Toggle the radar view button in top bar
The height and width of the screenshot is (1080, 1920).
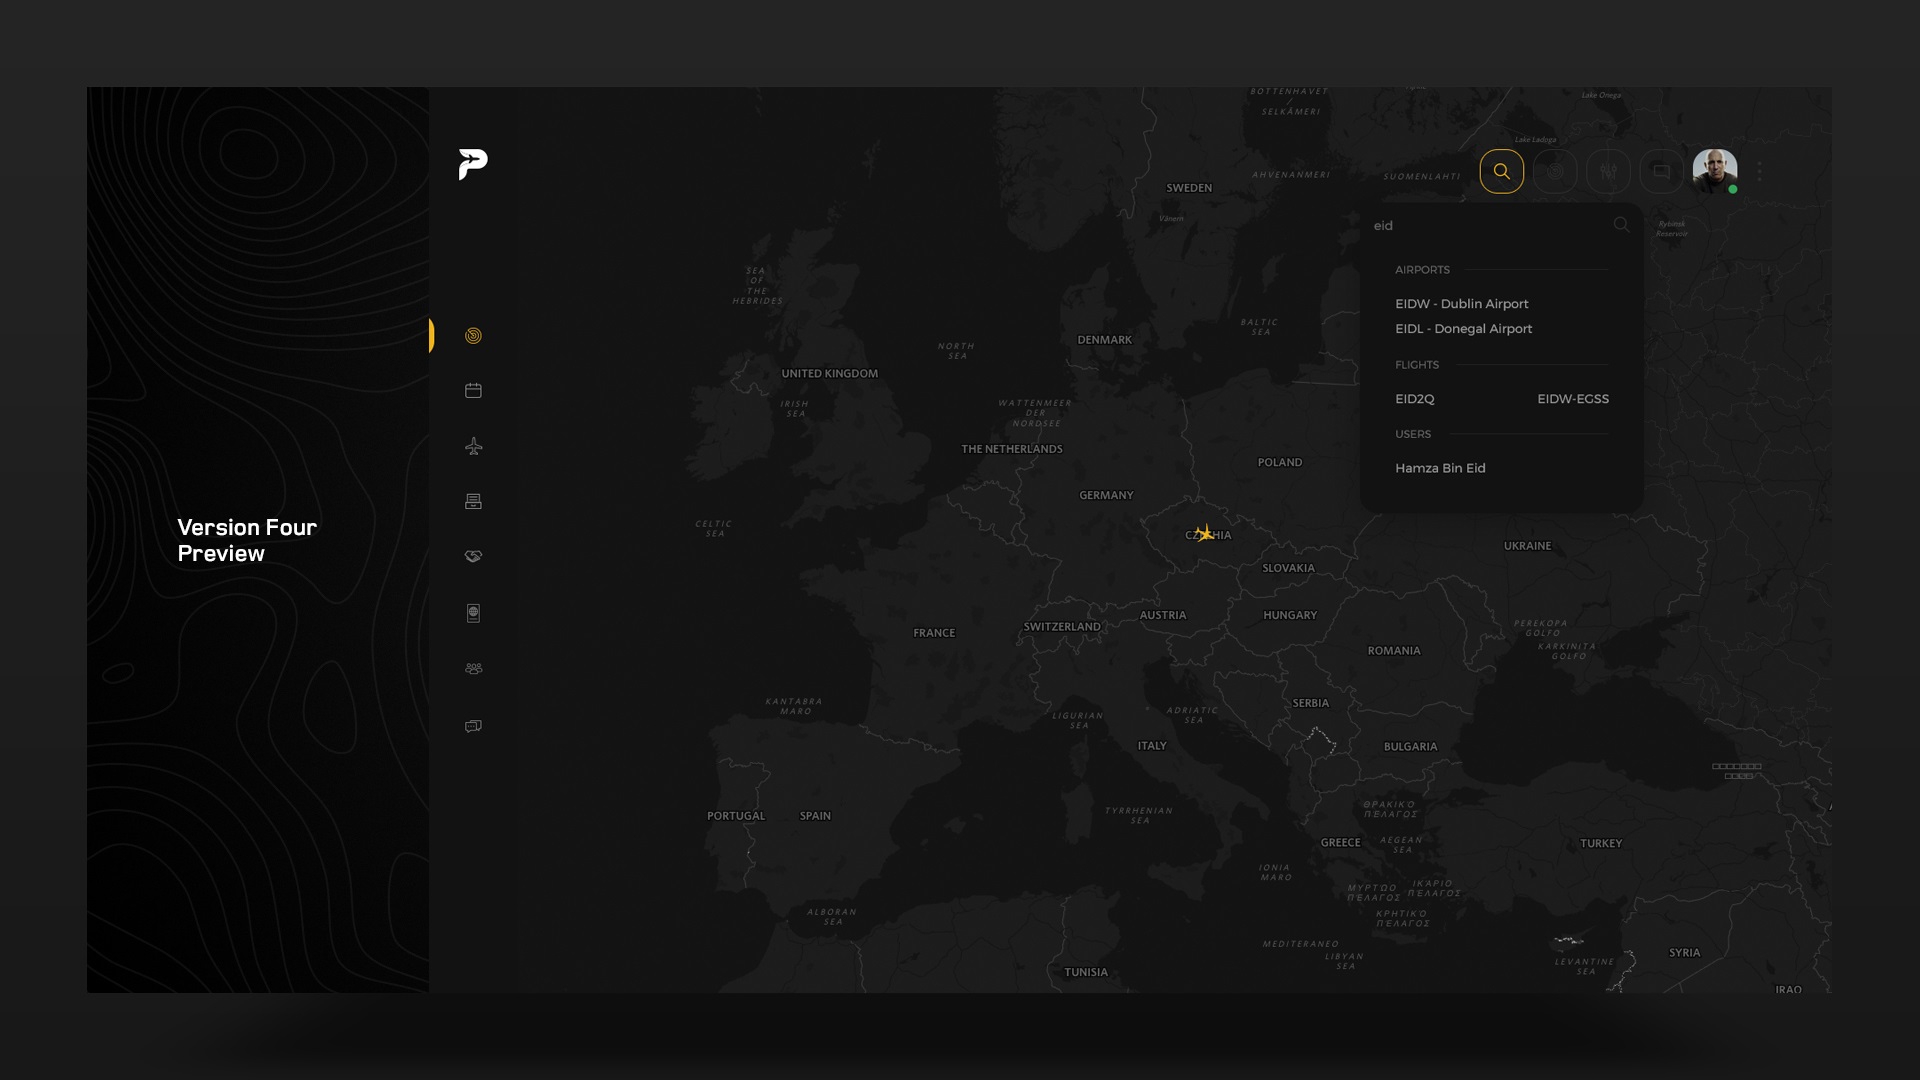[x=1554, y=171]
